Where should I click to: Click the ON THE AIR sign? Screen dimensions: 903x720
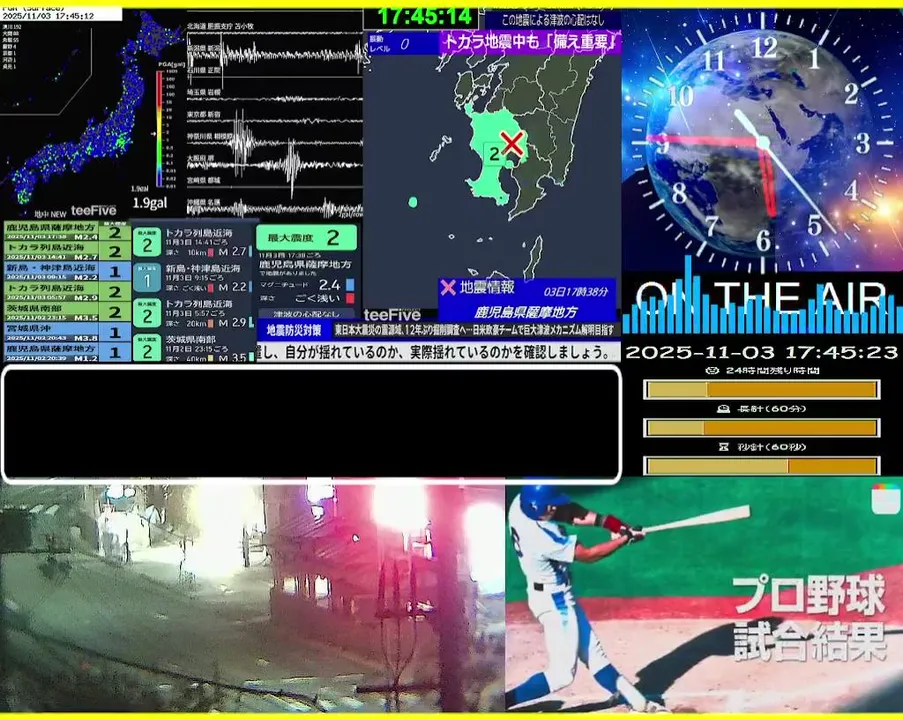[760, 298]
